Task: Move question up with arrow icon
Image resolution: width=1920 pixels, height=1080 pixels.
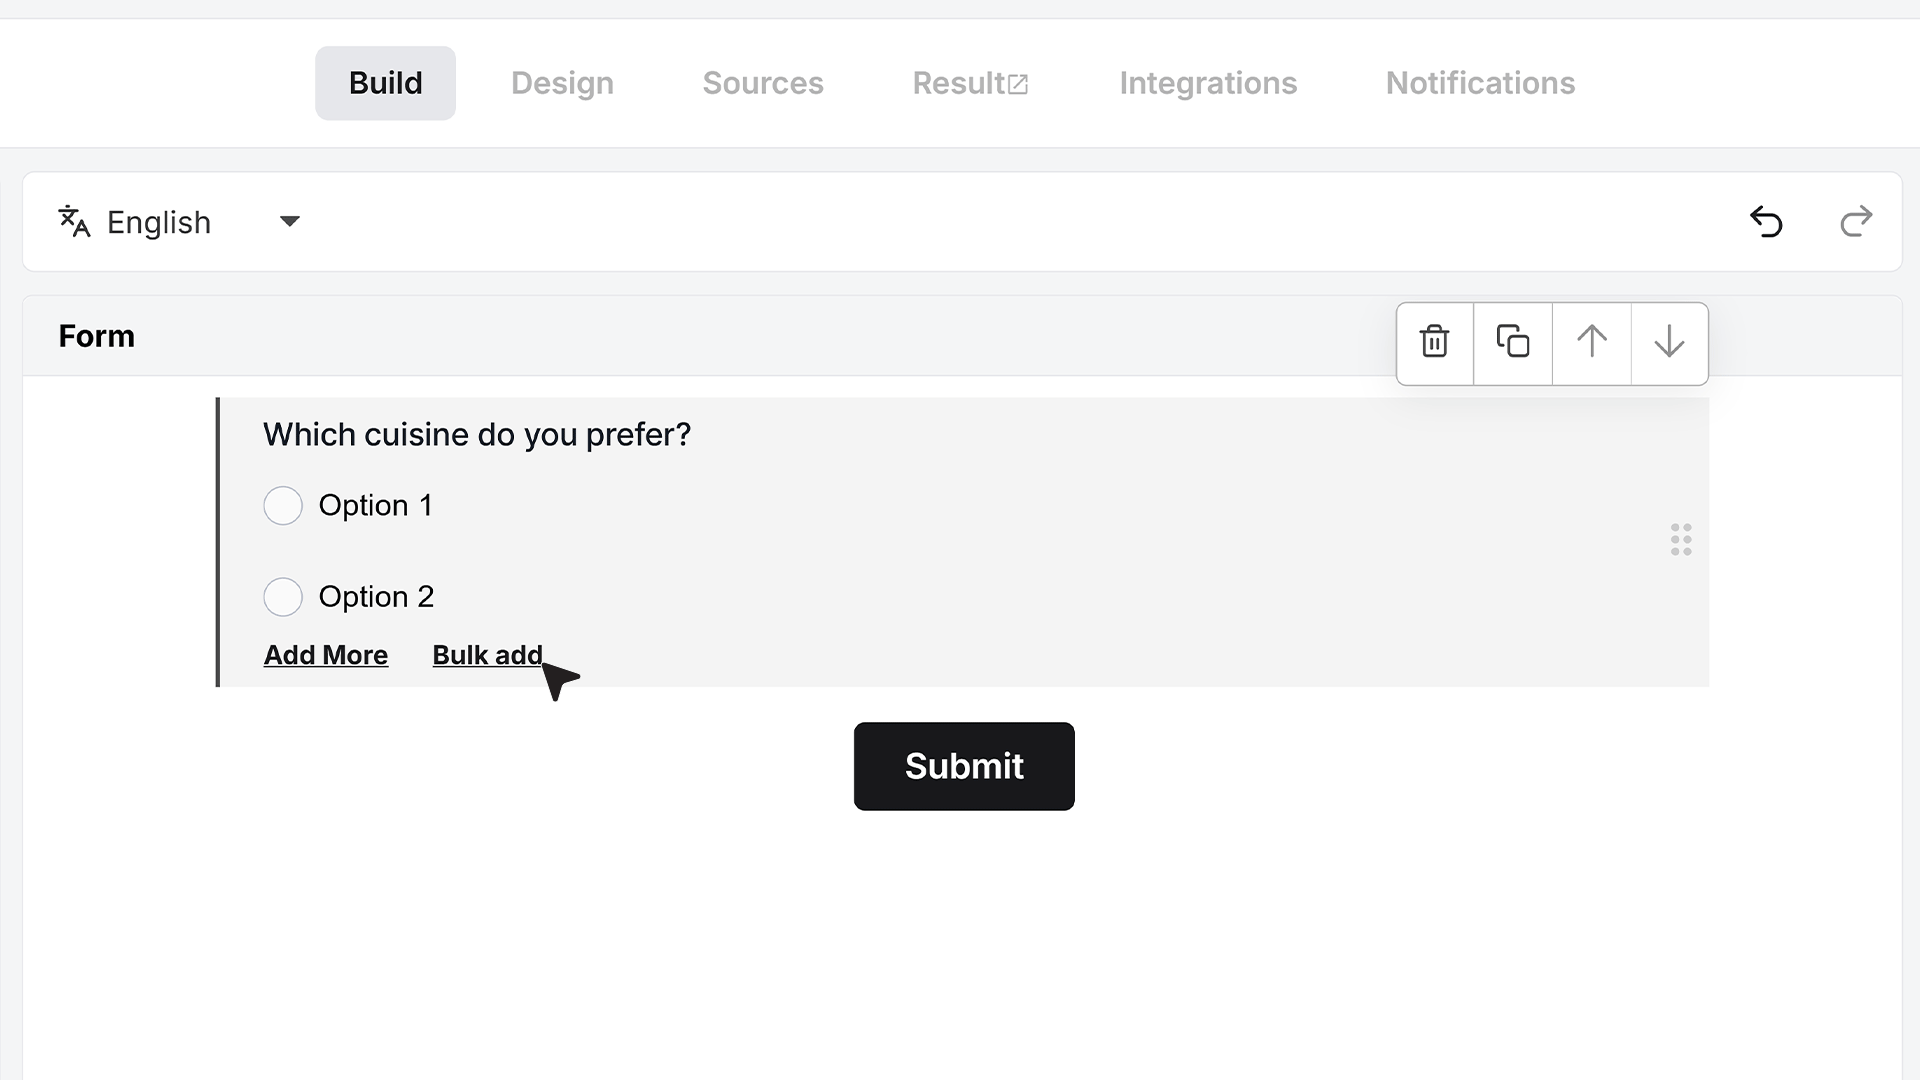Action: point(1592,343)
